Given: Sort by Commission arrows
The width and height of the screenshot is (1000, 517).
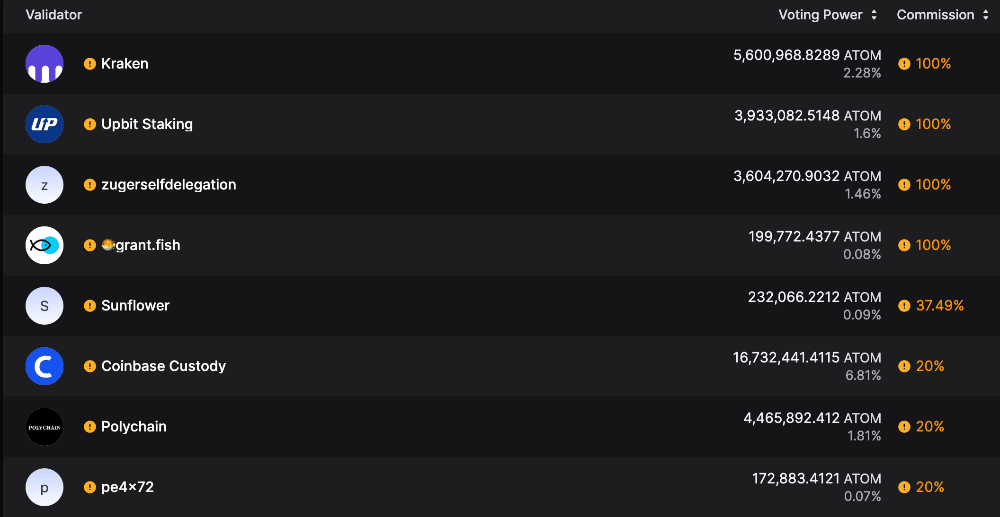Looking at the screenshot, I should point(985,15).
